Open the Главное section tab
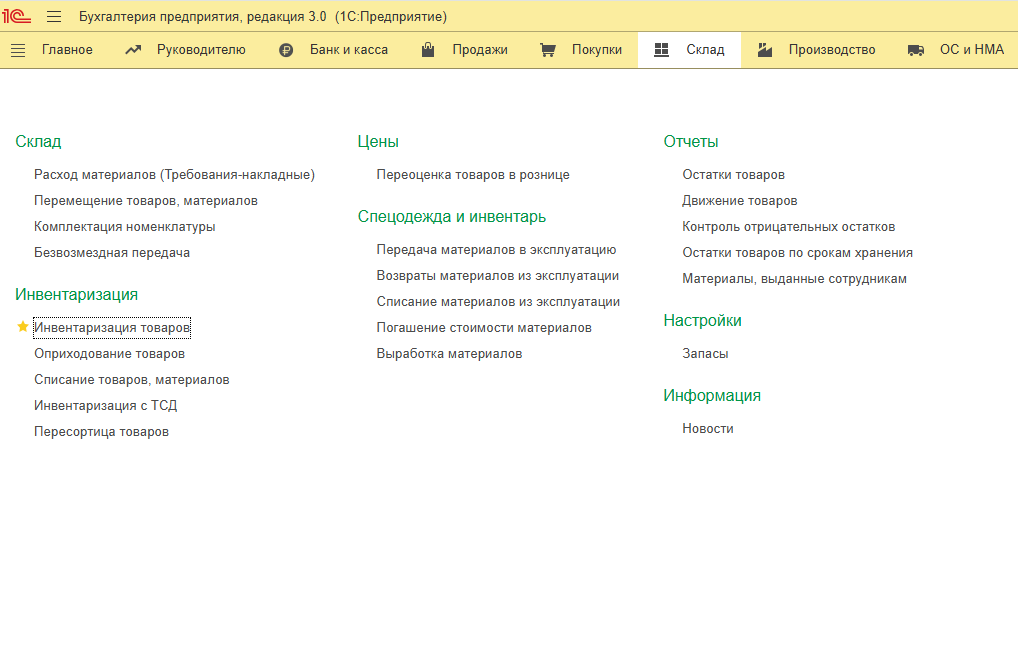 (x=67, y=50)
